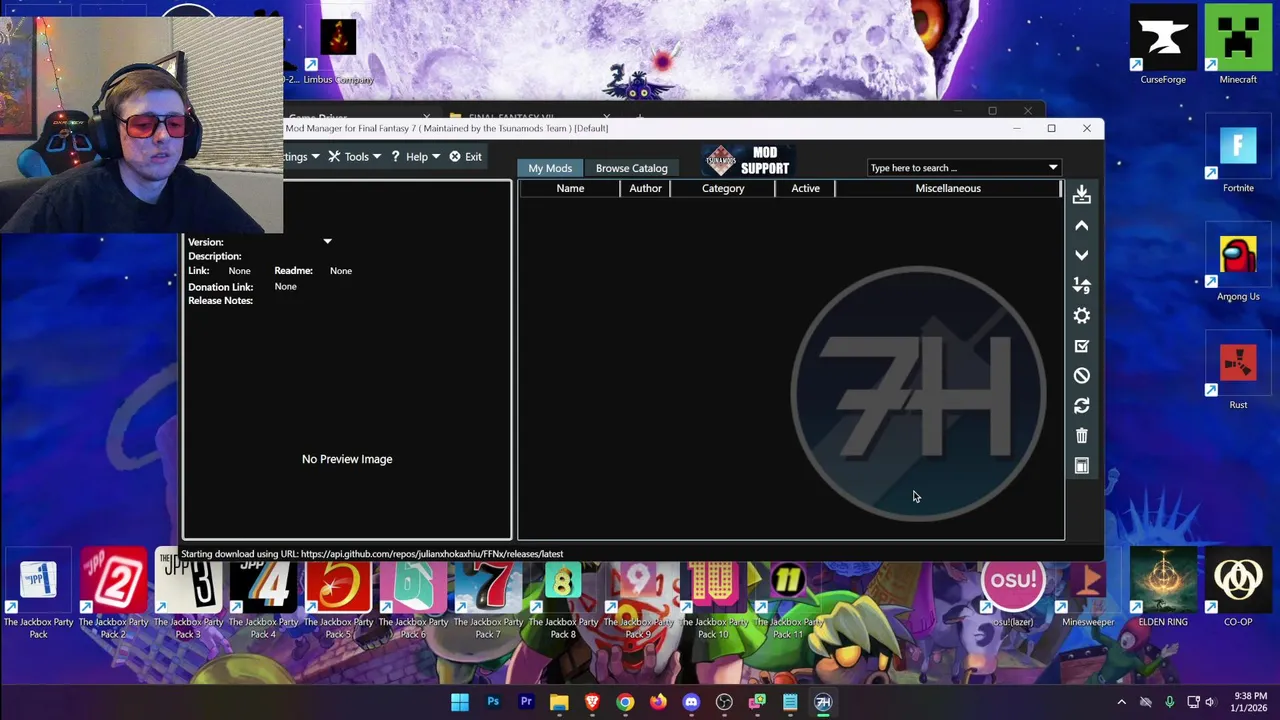Click the Exit menu item
Screen dimensions: 1280x720
[x=465, y=157]
